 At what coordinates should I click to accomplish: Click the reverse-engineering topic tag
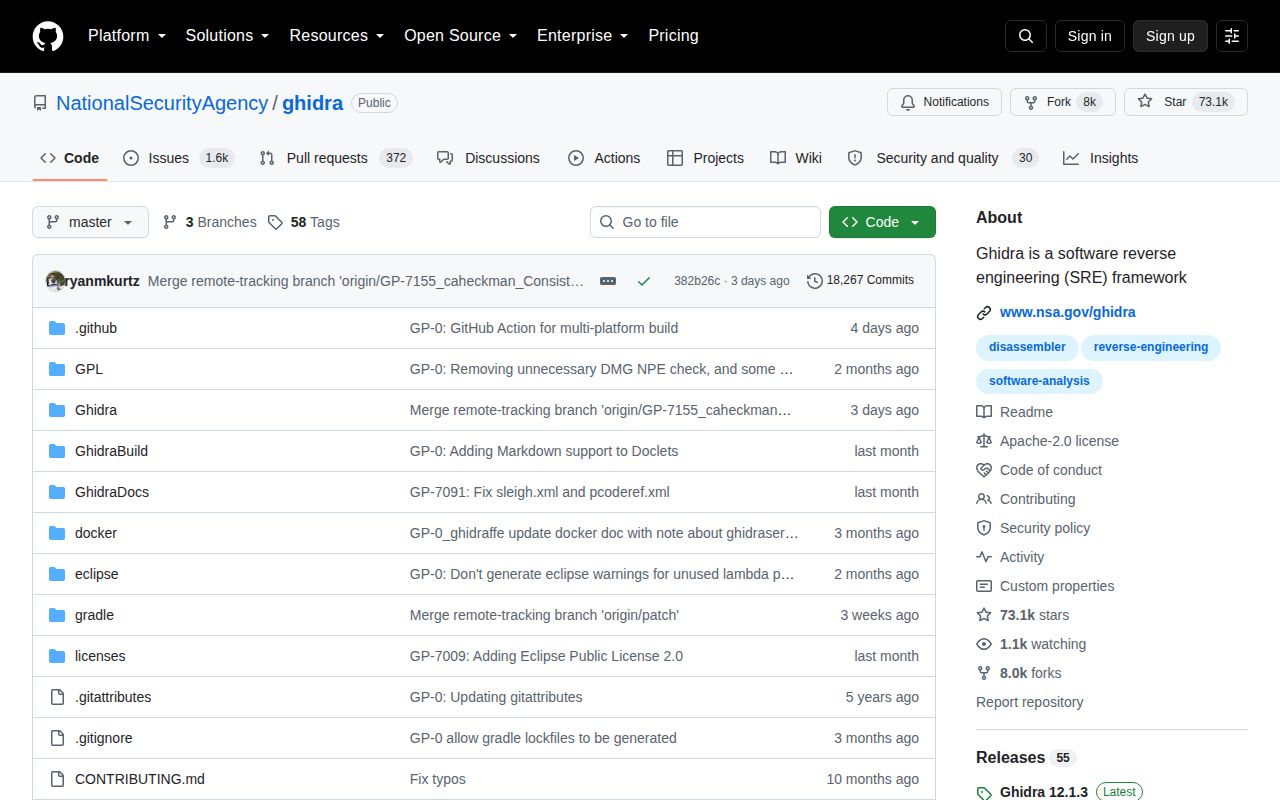click(x=1151, y=347)
